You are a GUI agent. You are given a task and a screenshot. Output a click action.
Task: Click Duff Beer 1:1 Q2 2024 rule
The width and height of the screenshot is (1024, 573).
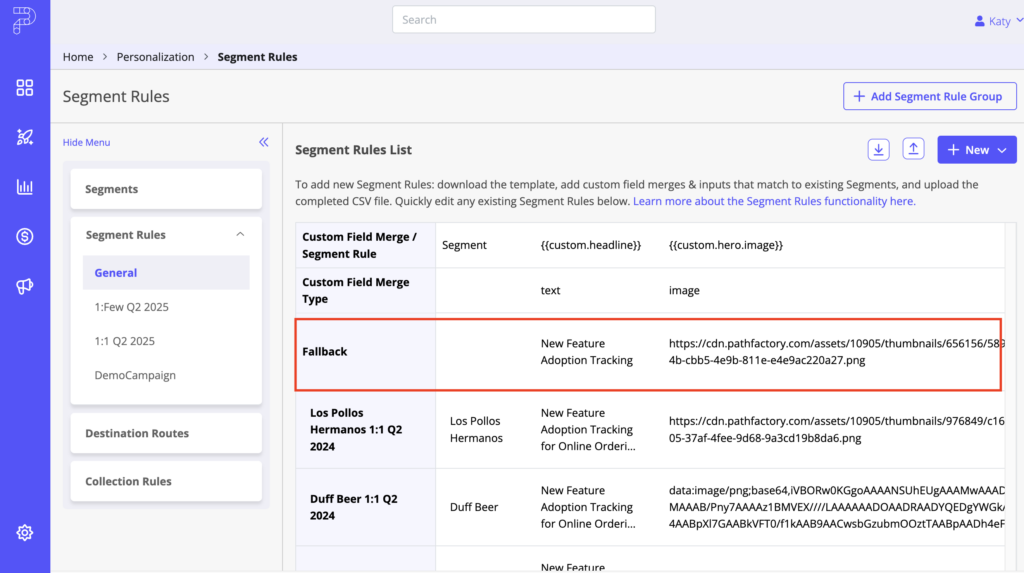click(x=353, y=507)
